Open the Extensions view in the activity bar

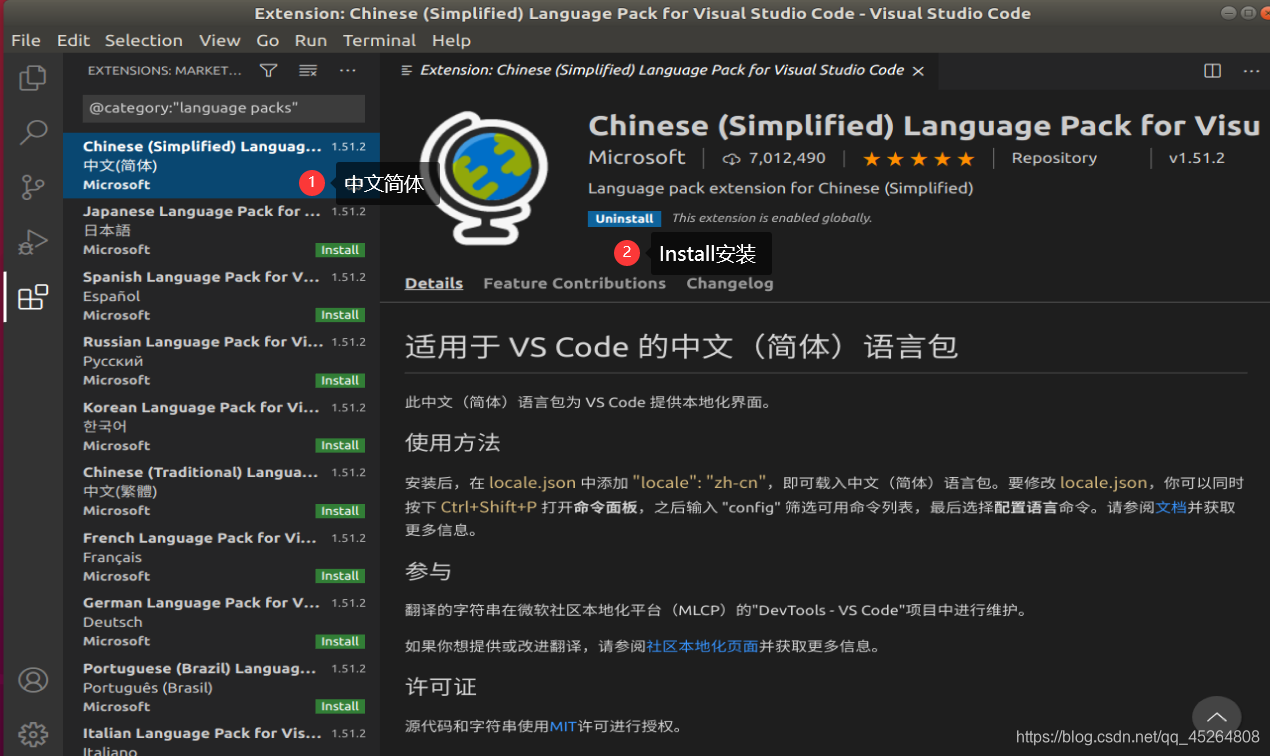point(33,297)
